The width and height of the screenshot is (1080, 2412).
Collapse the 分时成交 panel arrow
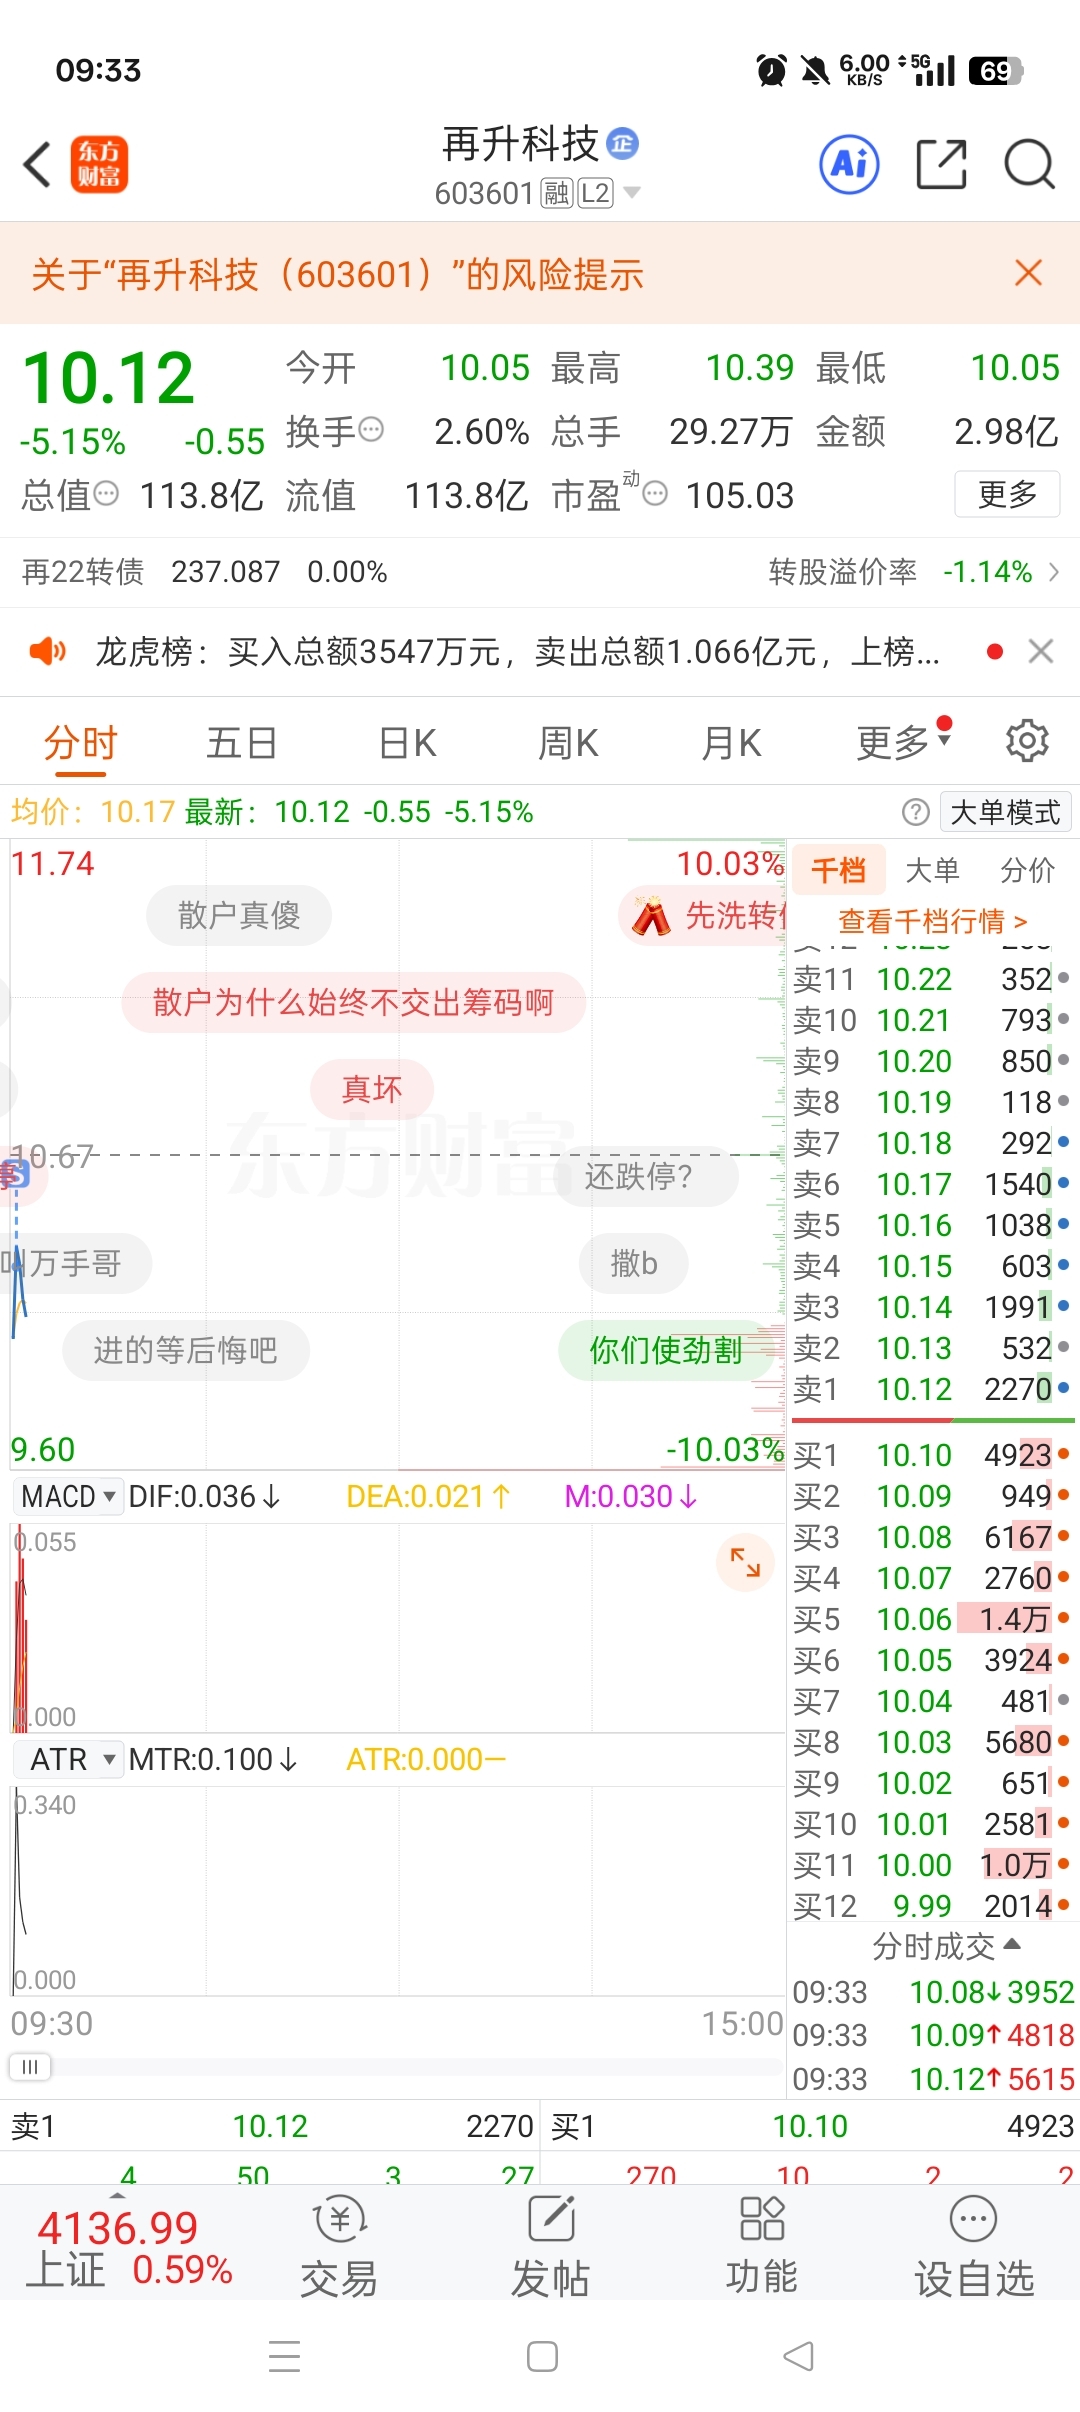1011,1944
